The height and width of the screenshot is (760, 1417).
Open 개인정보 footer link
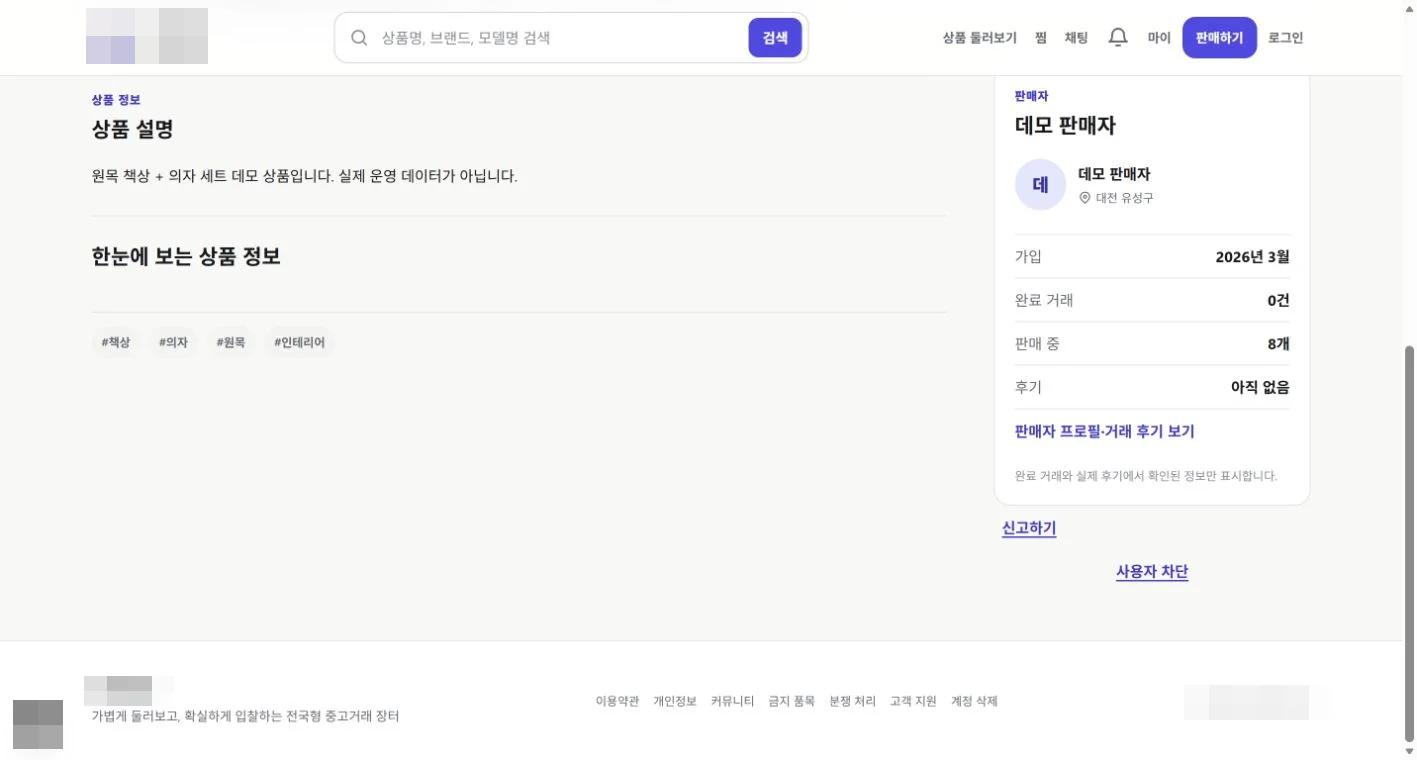675,701
